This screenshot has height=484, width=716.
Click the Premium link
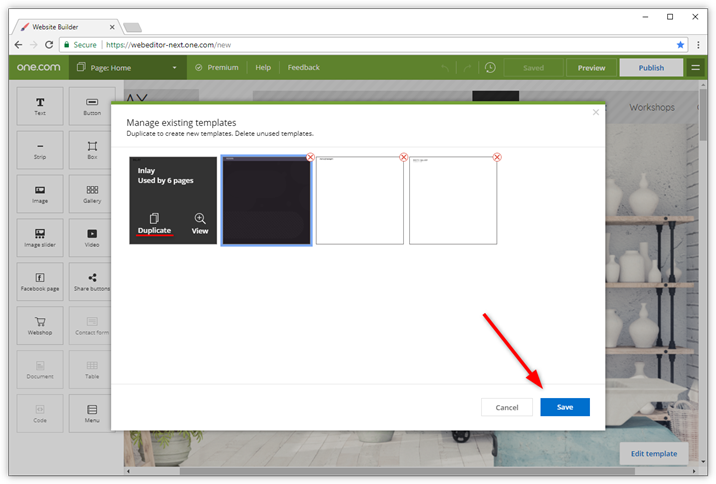pyautogui.click(x=217, y=68)
